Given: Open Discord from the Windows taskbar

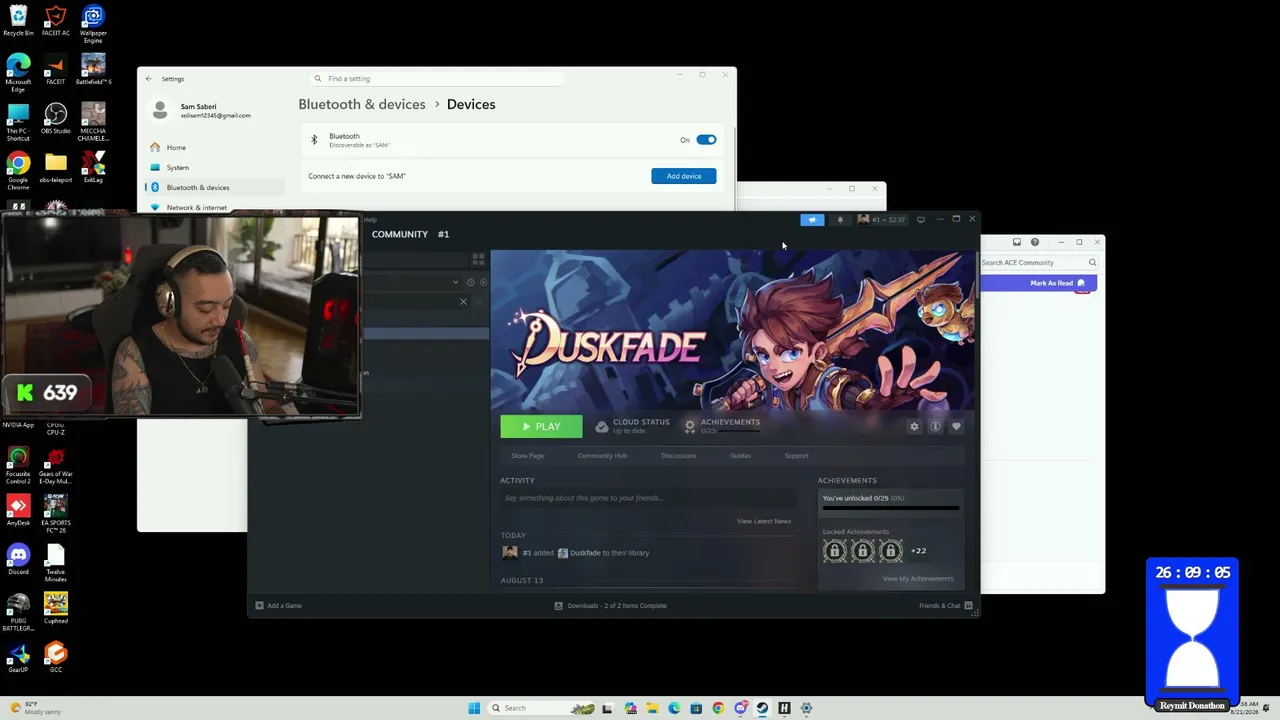Looking at the screenshot, I should coord(740,708).
